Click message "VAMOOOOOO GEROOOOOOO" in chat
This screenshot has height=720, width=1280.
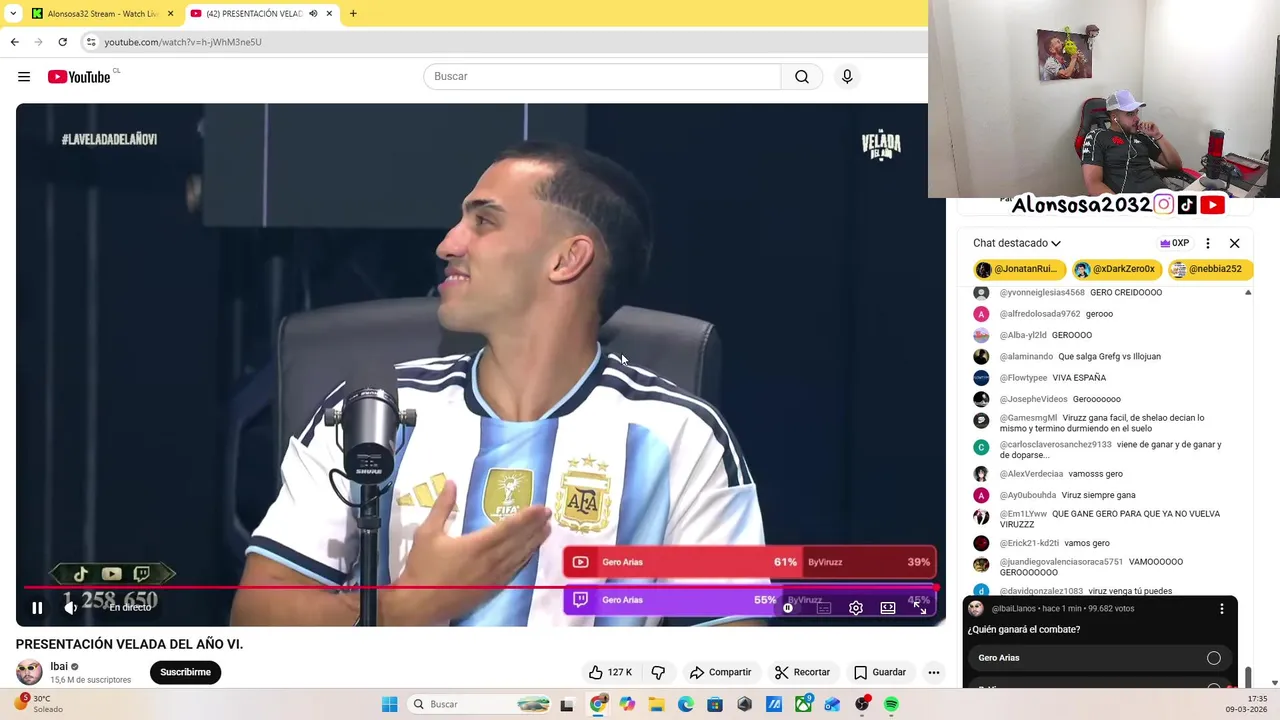(x=1091, y=567)
